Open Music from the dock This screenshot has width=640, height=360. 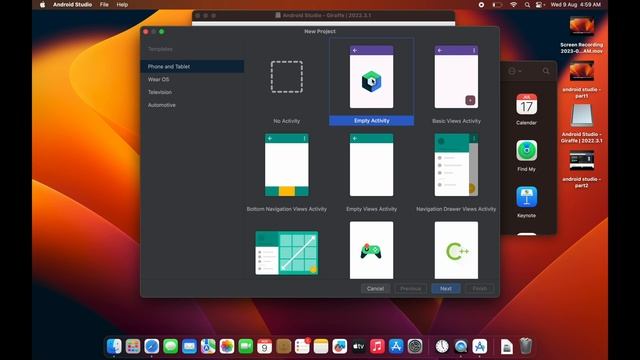377,346
